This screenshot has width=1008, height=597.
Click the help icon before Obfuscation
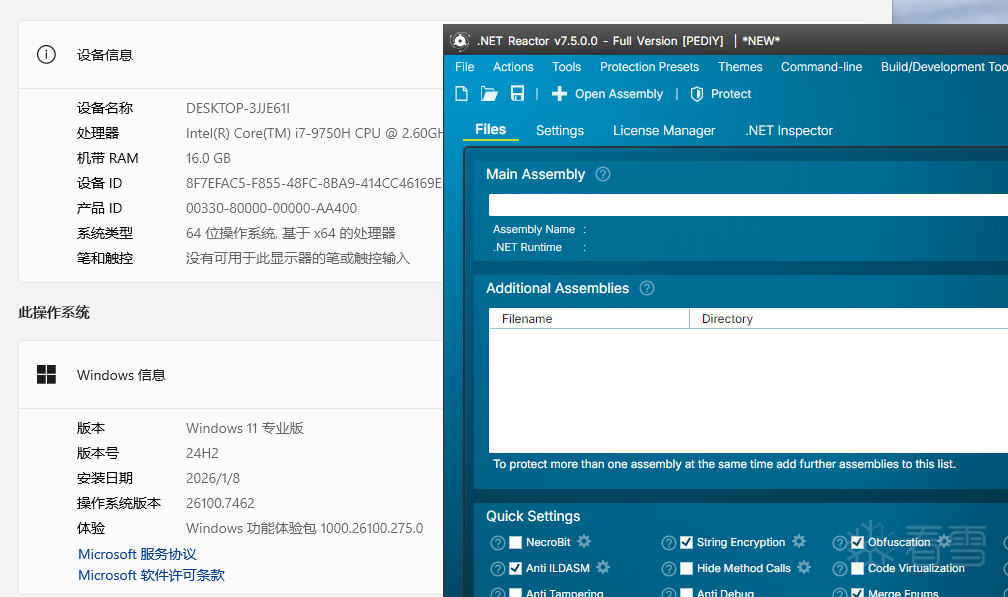(x=840, y=543)
